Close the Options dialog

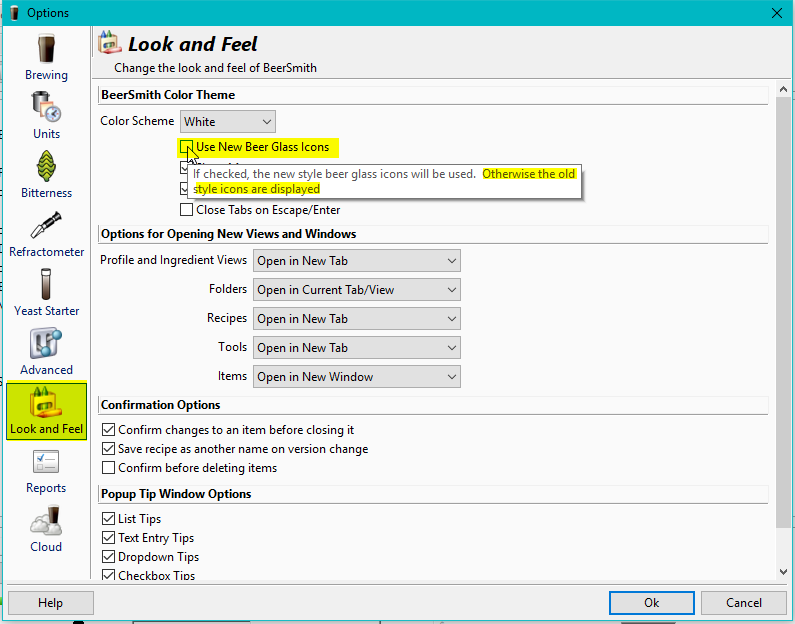(x=777, y=13)
